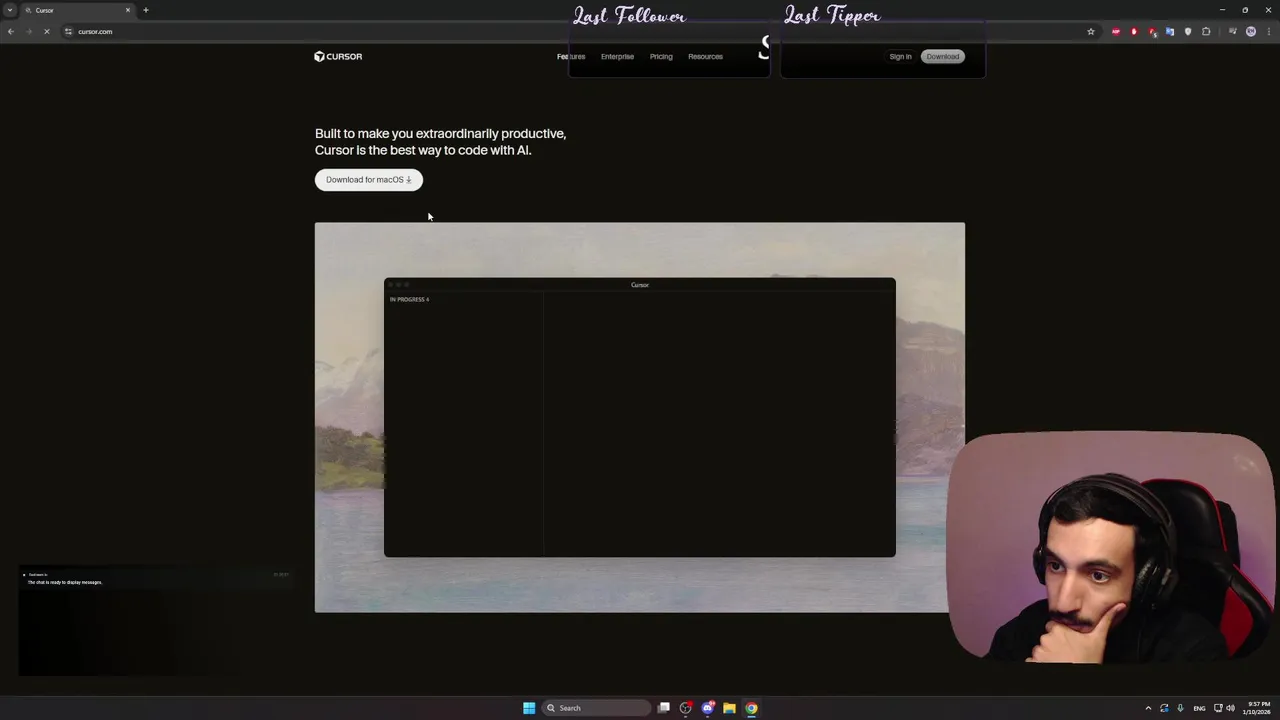
Task: Click the header Download button
Action: [942, 56]
